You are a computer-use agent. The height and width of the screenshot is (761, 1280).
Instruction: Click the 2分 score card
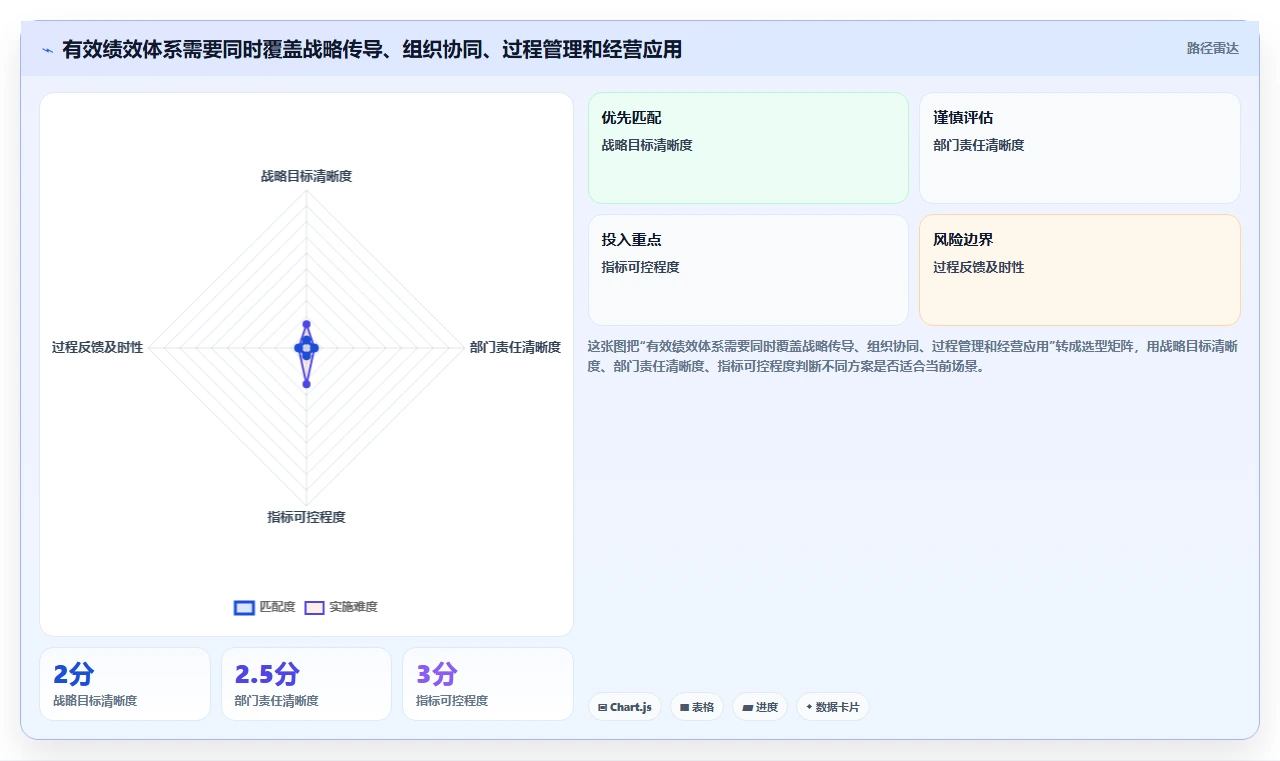(125, 684)
